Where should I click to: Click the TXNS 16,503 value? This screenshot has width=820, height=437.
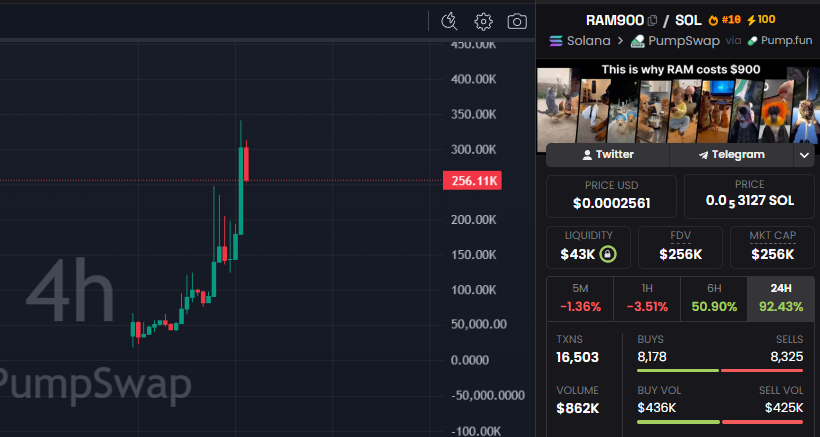(577, 358)
